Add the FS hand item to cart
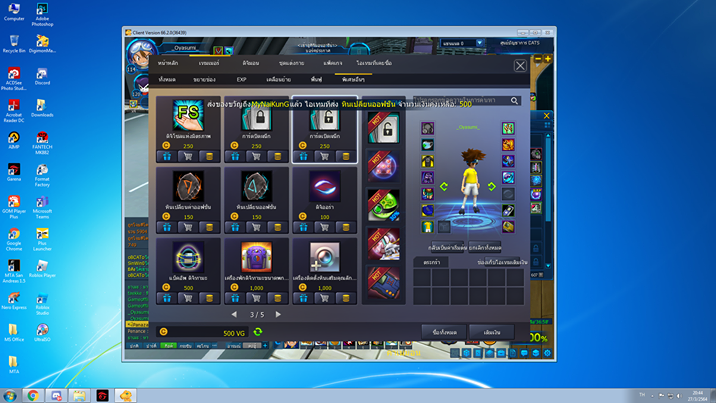 [x=188, y=157]
